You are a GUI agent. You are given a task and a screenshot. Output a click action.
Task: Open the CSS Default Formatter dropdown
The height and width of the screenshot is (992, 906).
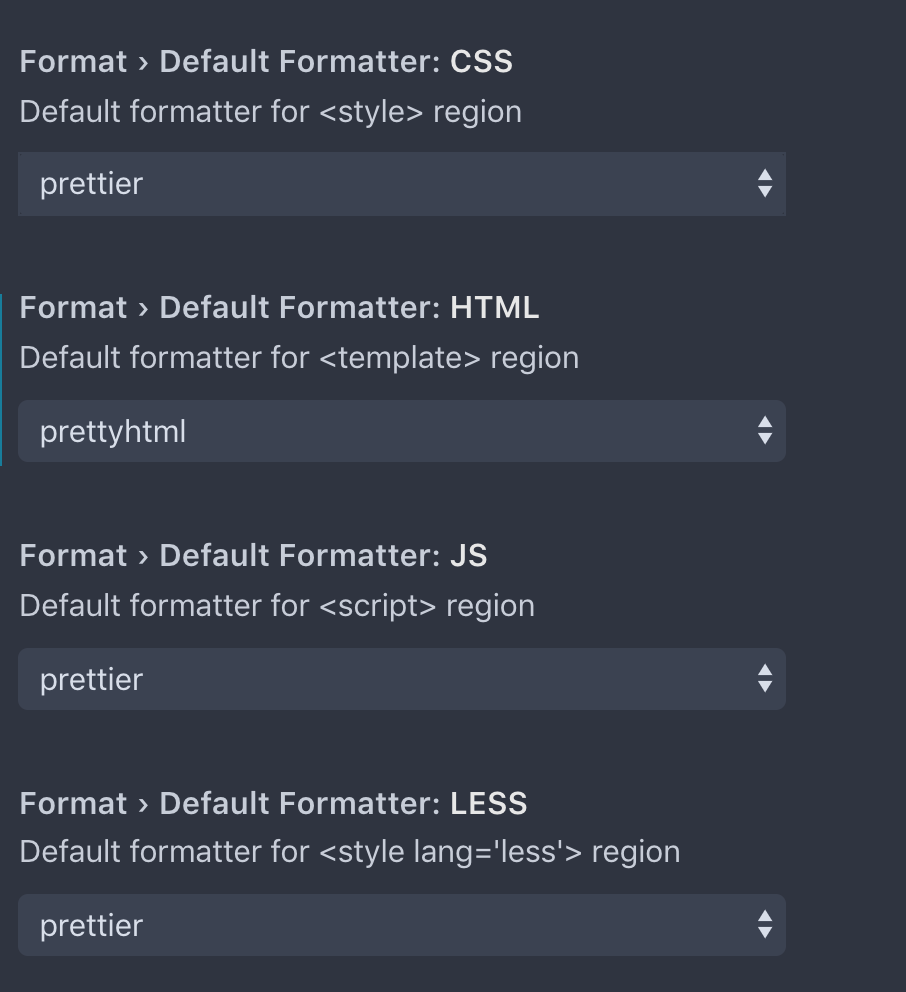[400, 184]
